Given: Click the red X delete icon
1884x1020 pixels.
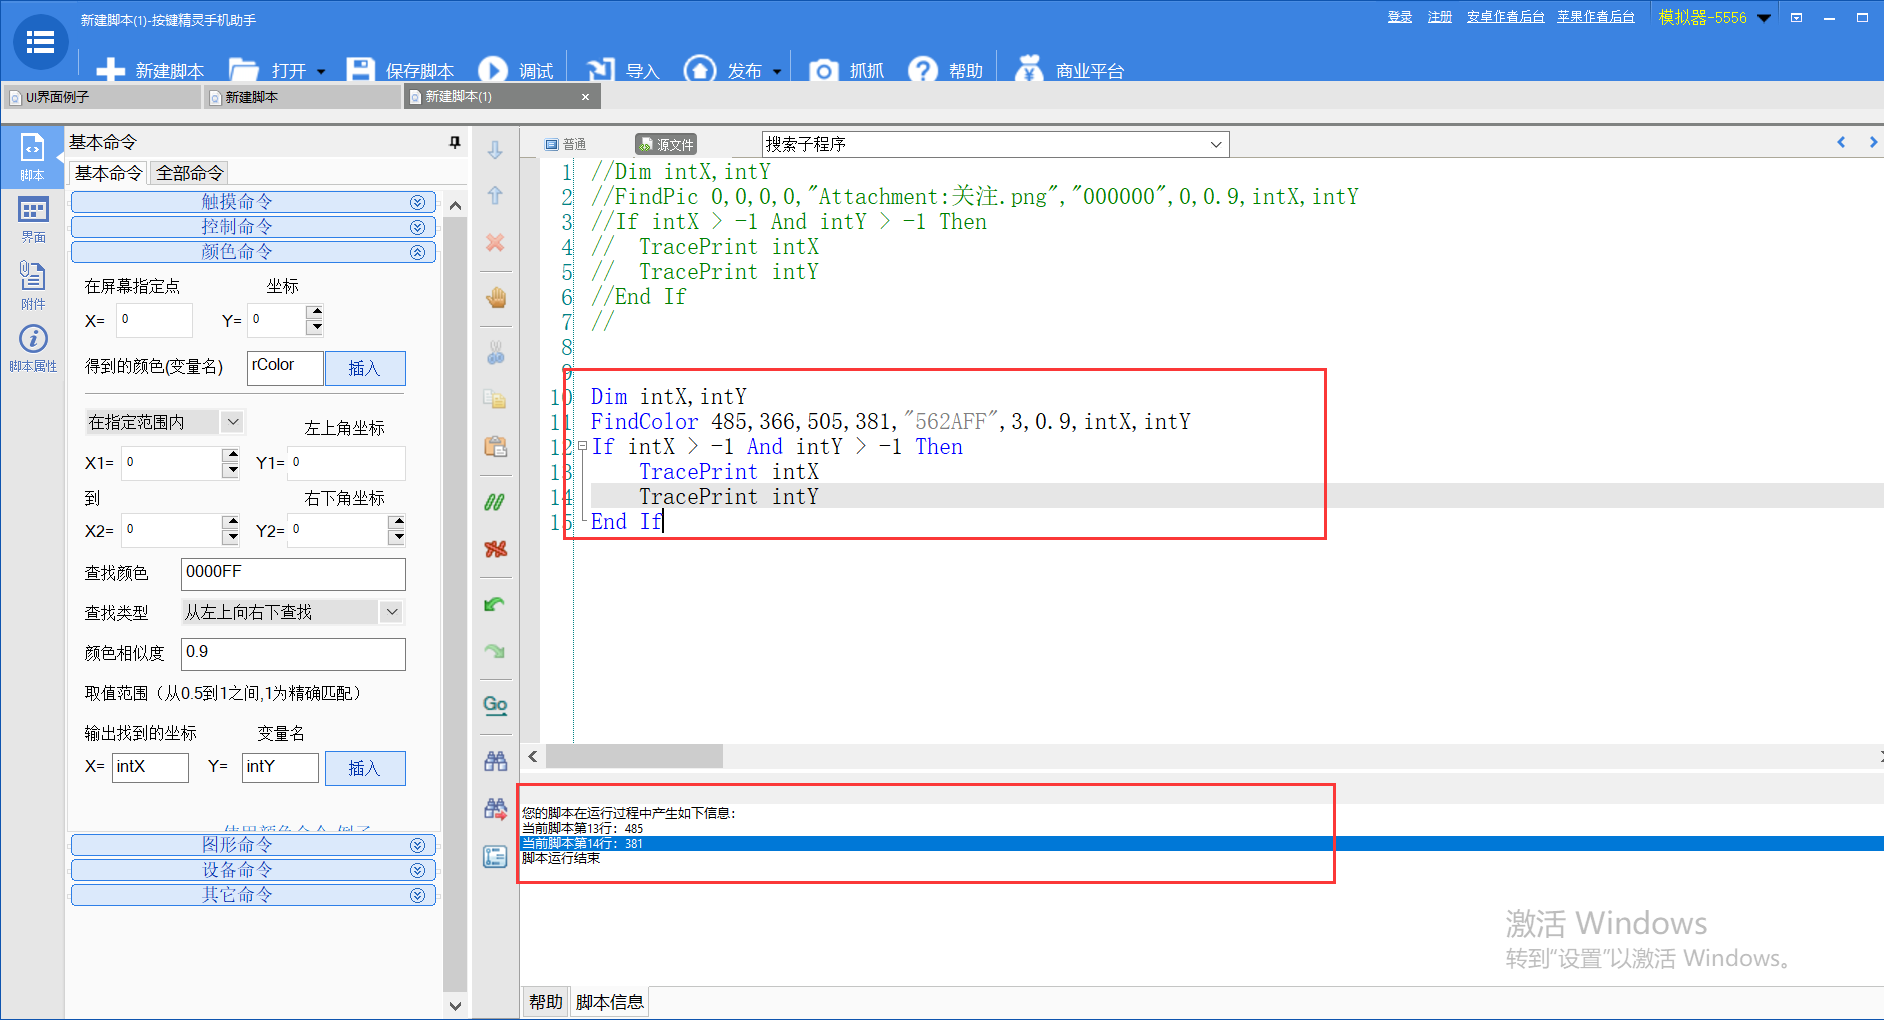Looking at the screenshot, I should tap(495, 243).
